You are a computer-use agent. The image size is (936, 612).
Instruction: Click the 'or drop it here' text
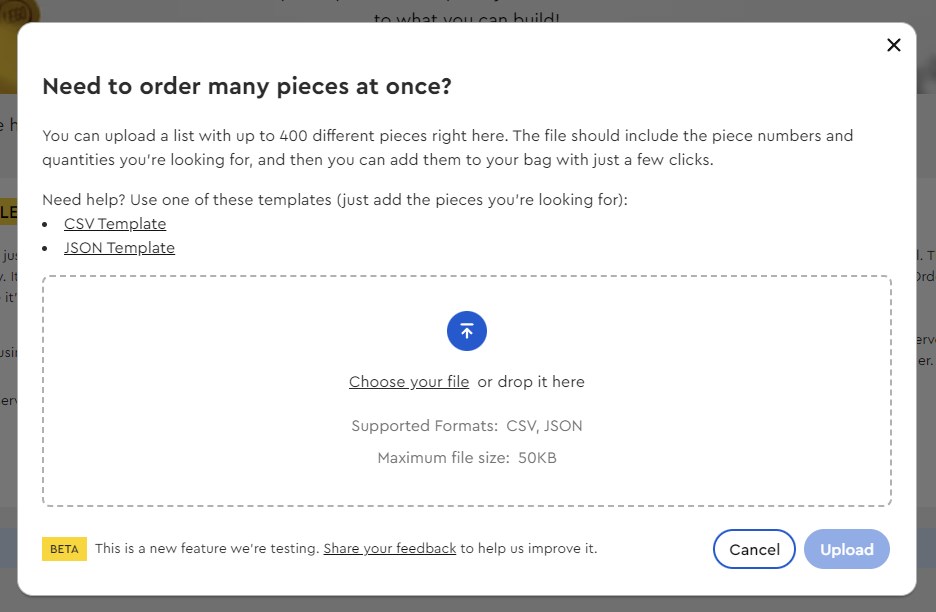point(531,382)
